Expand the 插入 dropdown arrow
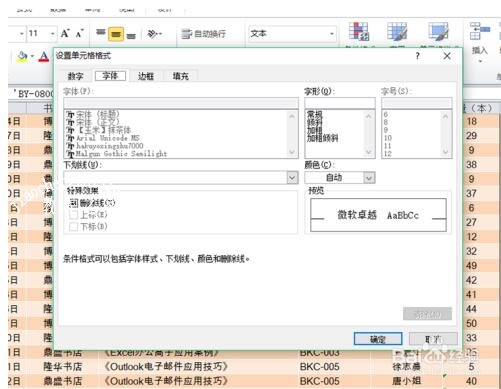 (x=480, y=61)
